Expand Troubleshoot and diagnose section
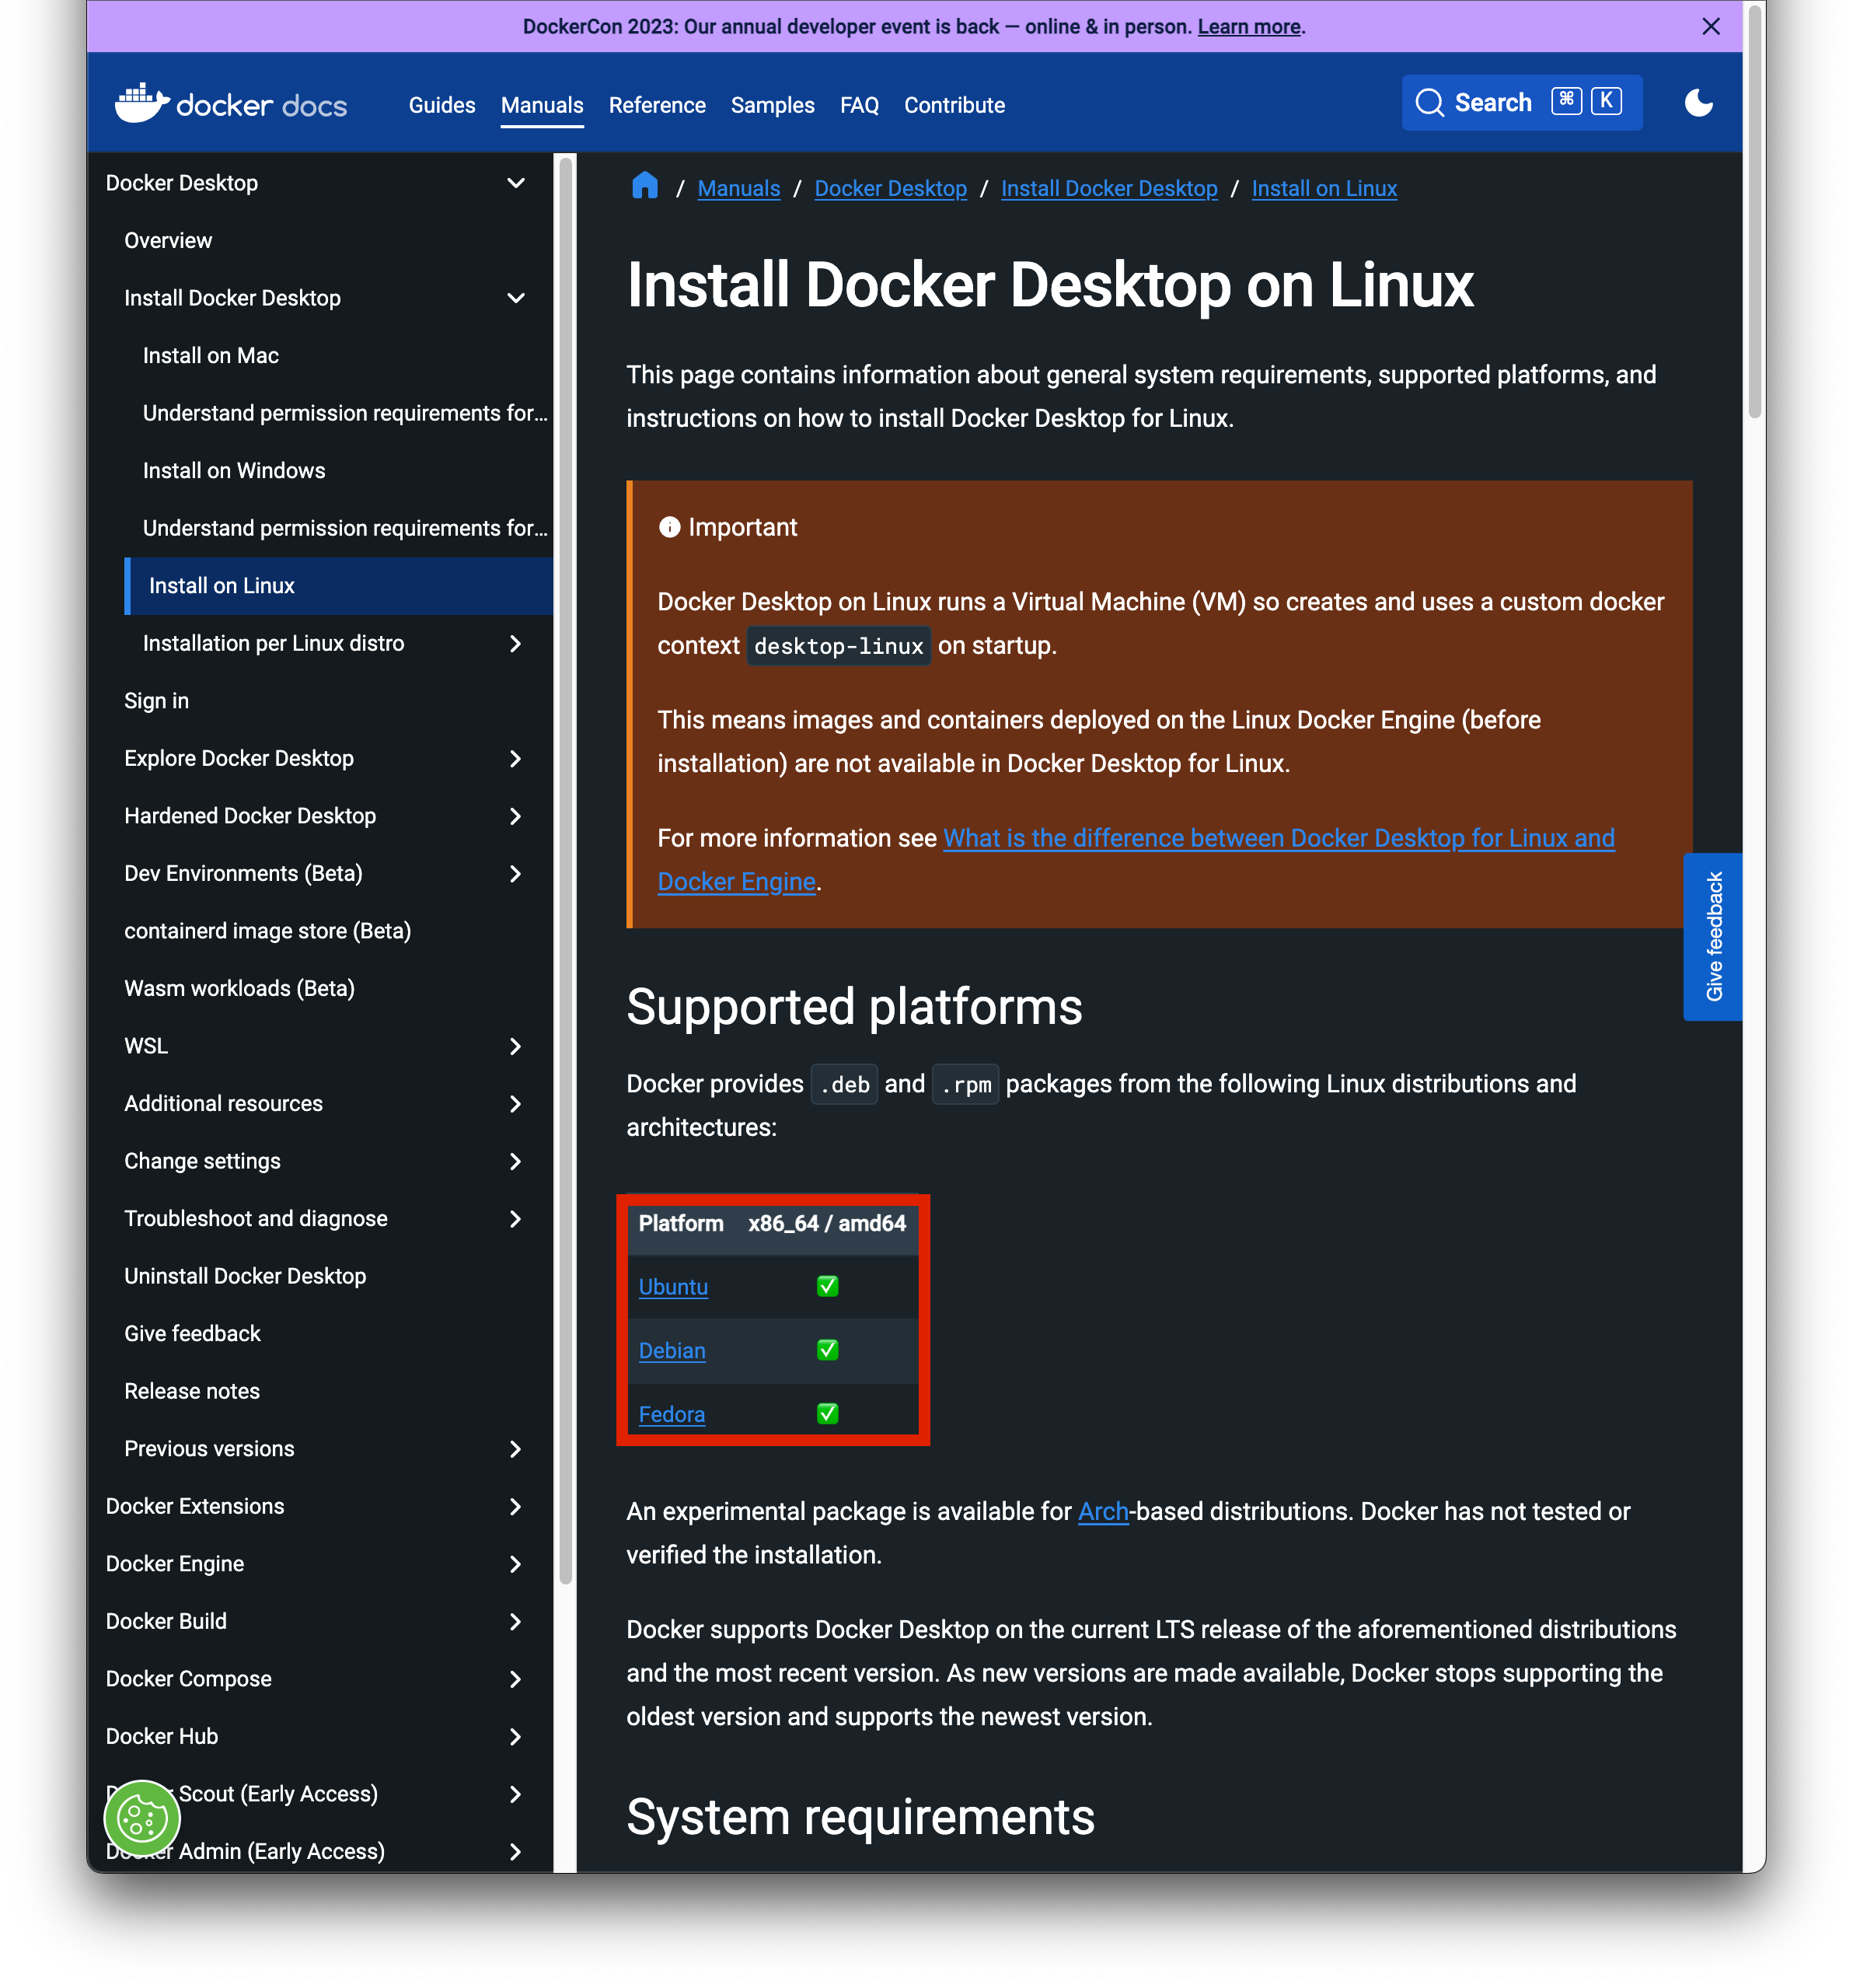Image resolution: width=1853 pixels, height=1988 pixels. click(516, 1219)
